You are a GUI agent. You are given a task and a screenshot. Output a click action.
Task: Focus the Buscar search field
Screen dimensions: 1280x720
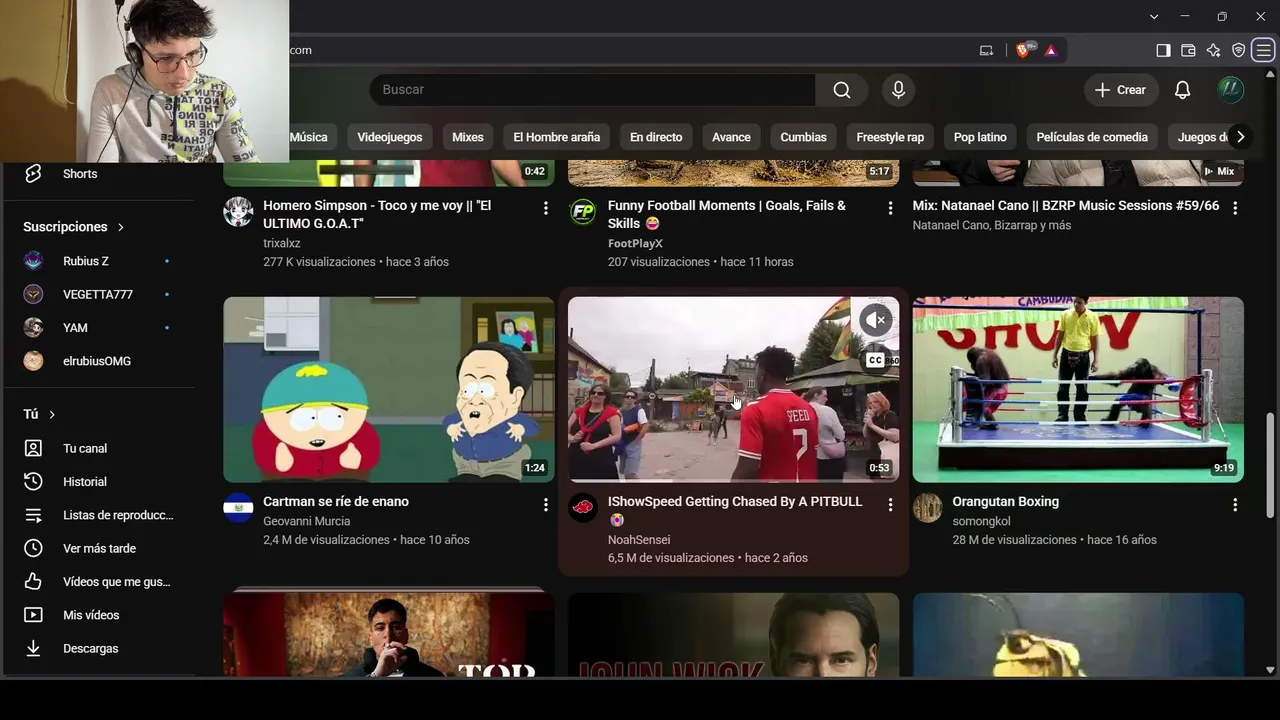[x=592, y=90]
